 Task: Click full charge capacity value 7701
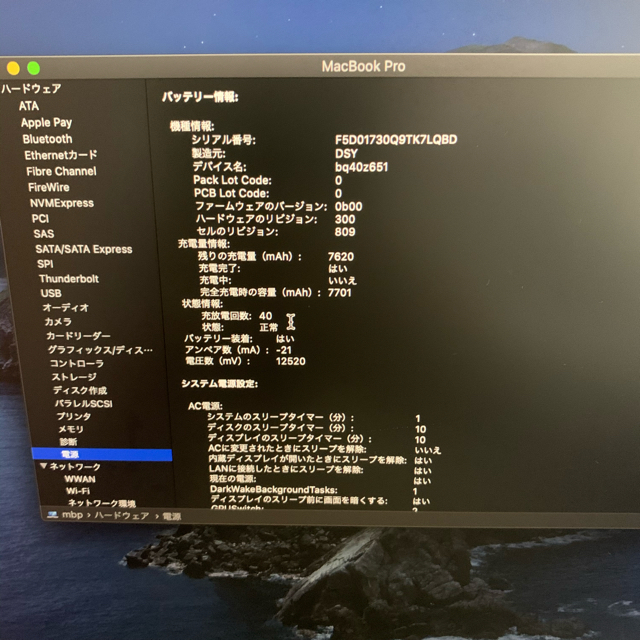340,293
